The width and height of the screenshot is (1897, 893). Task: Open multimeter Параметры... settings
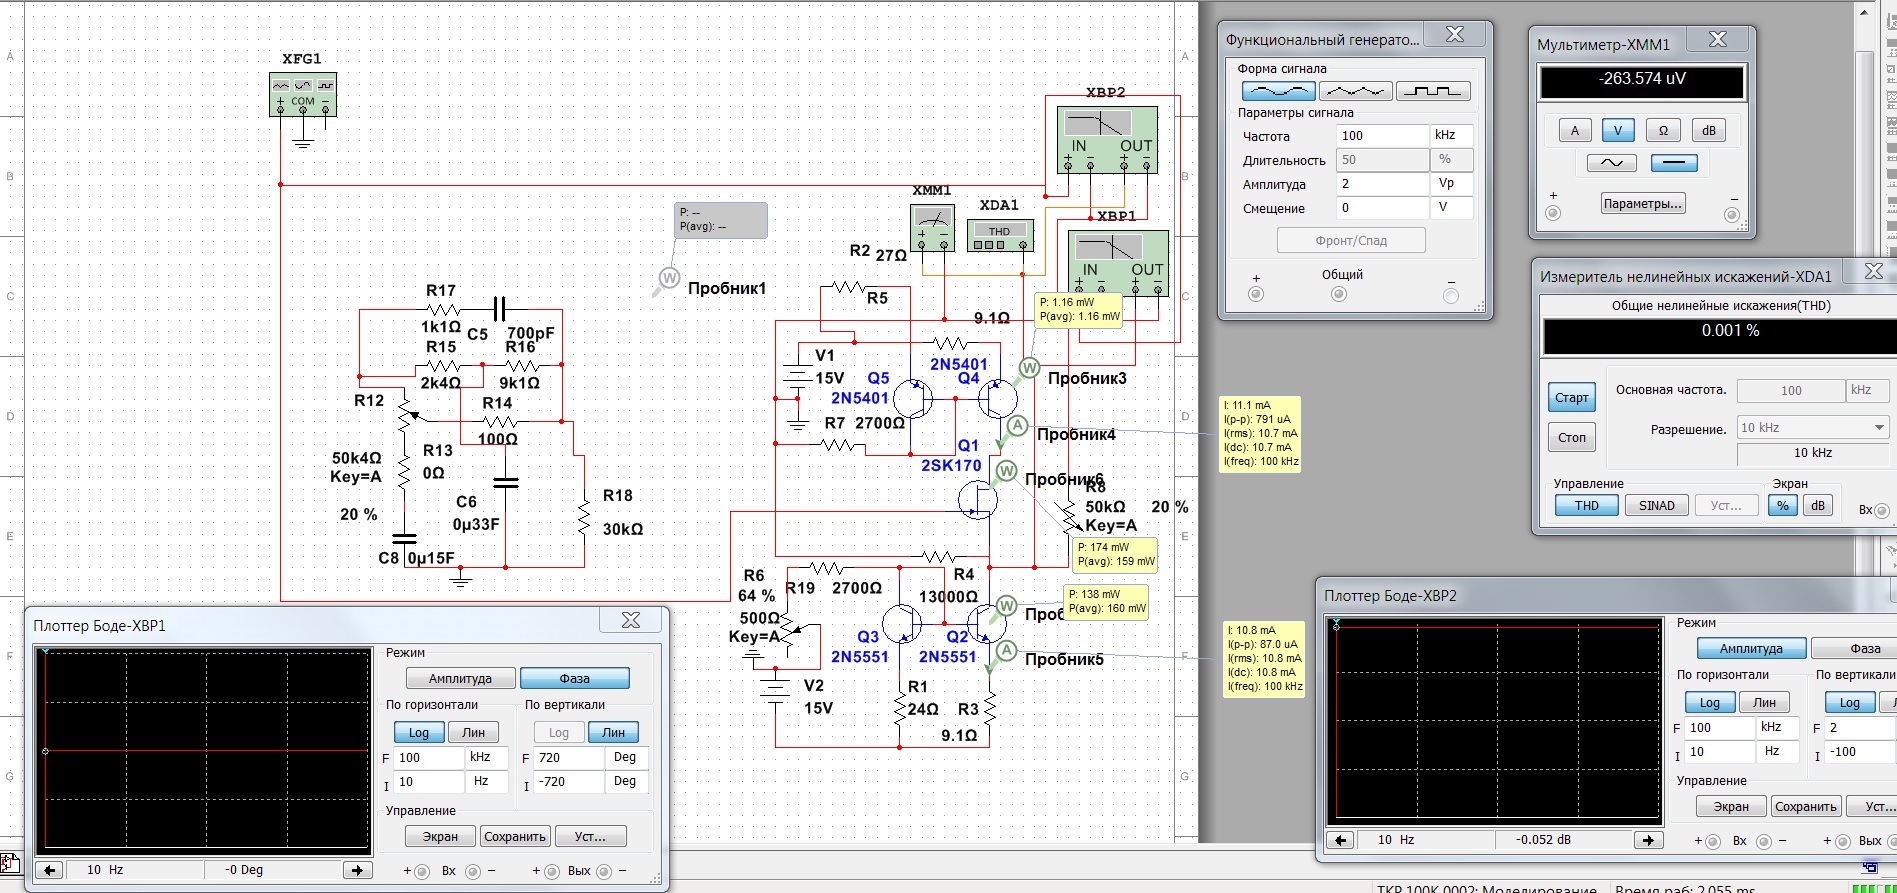pos(1643,203)
